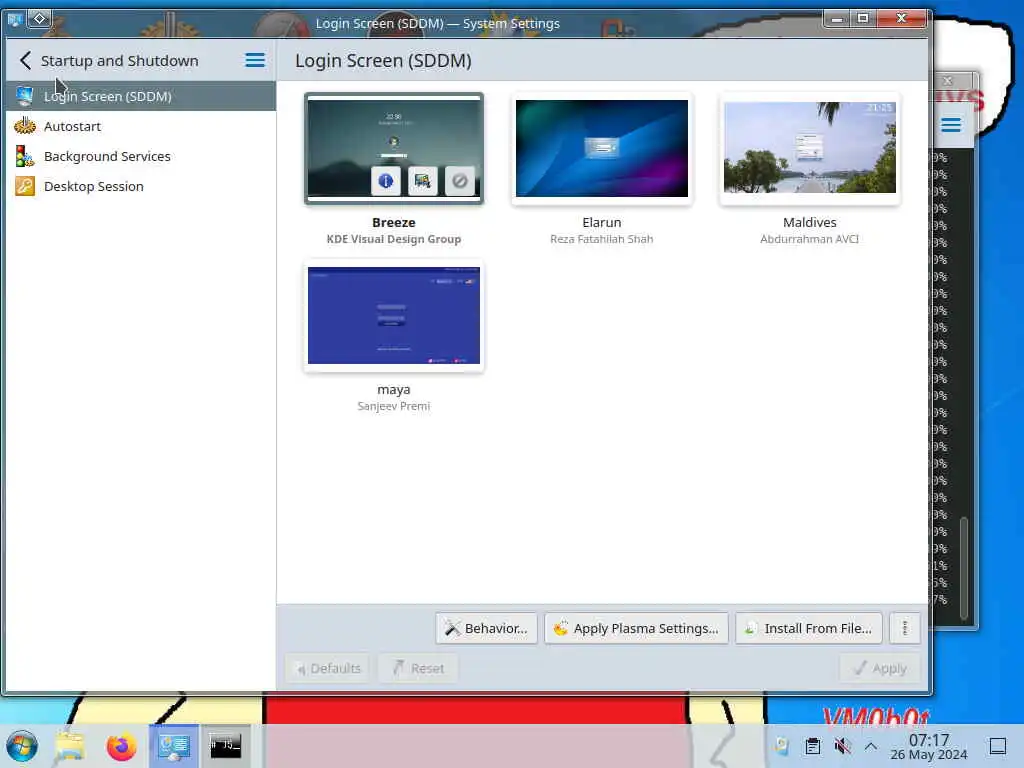This screenshot has height=768, width=1024.
Task: Click the Reset button
Action: click(418, 668)
